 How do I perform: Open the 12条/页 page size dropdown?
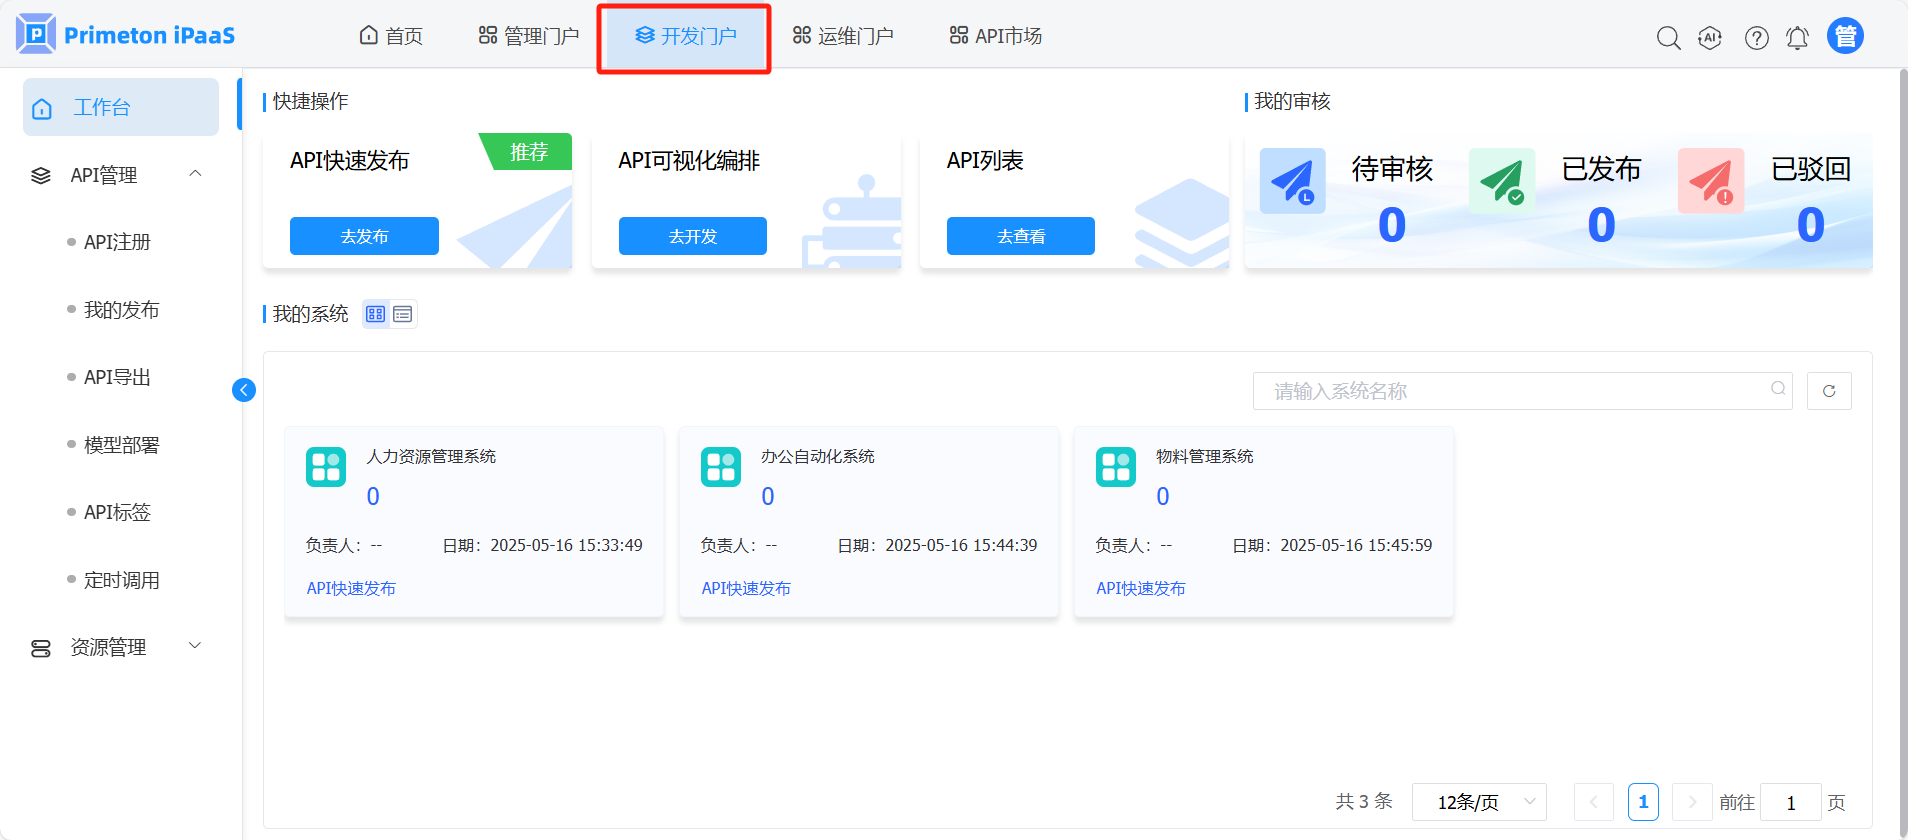click(1478, 802)
